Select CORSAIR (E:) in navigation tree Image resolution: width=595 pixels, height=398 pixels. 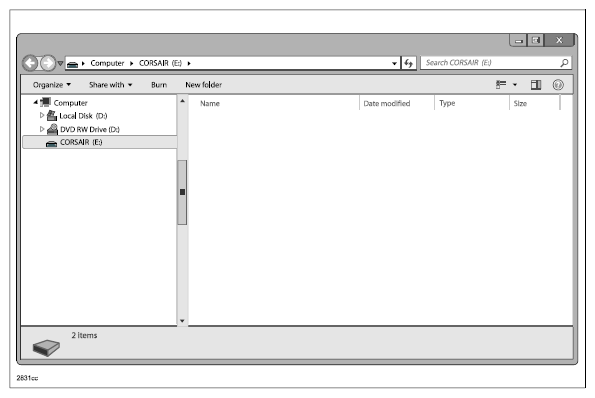(100, 142)
